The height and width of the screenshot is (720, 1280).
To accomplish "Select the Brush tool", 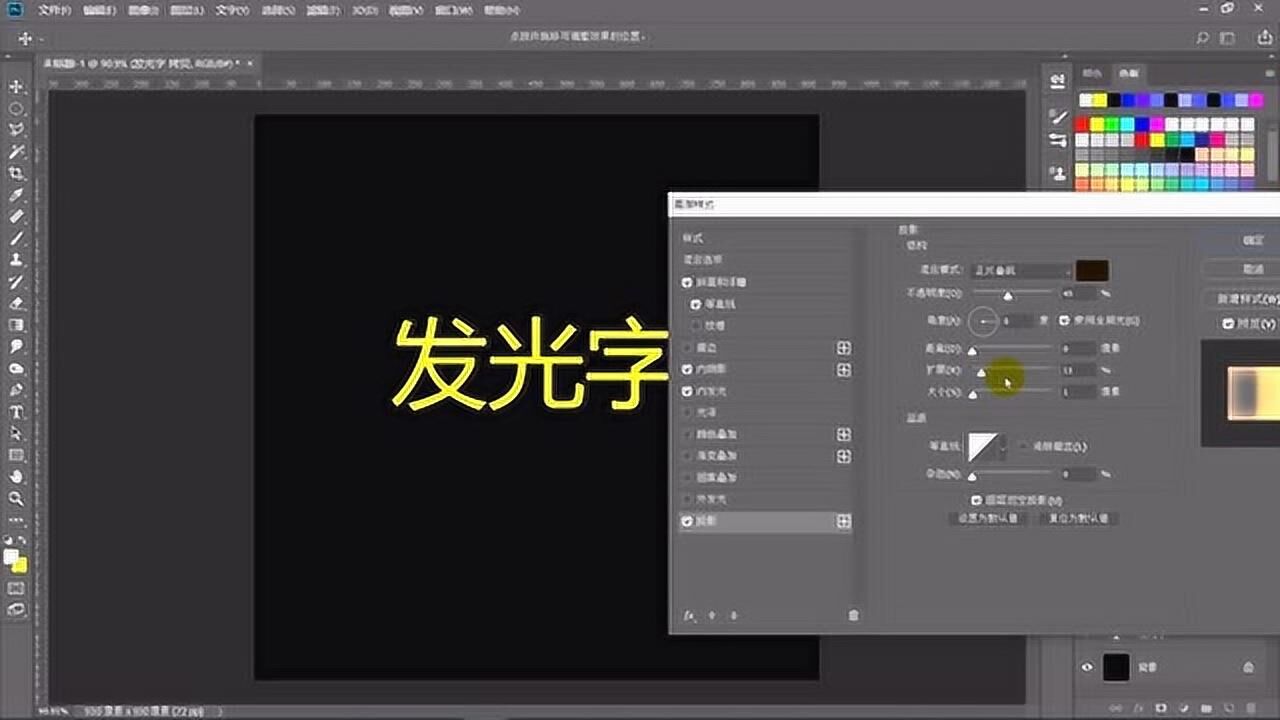I will pyautogui.click(x=16, y=239).
